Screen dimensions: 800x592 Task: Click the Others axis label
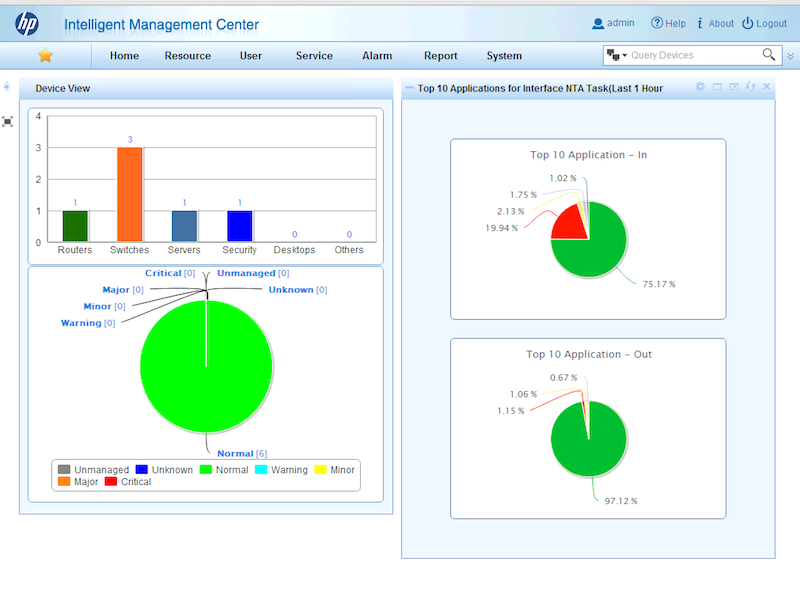coord(349,250)
